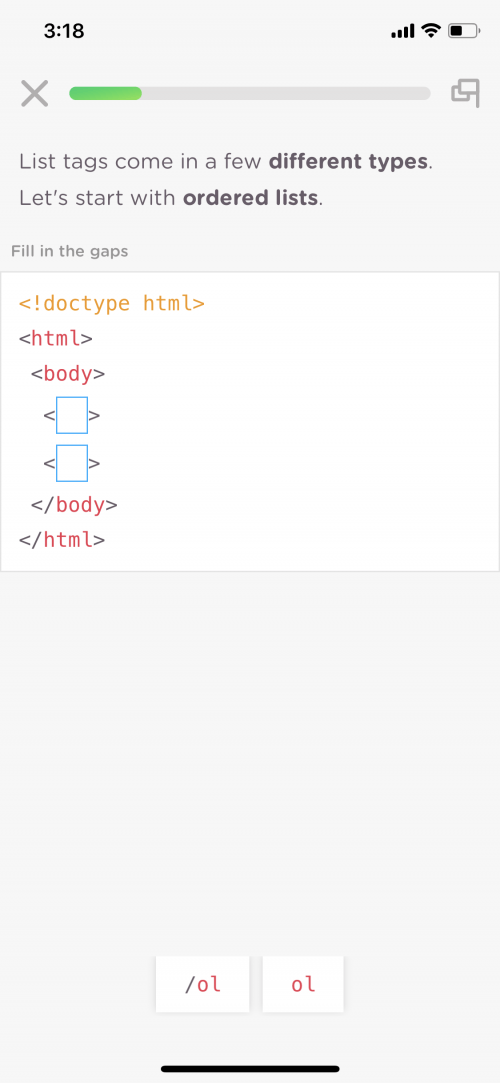Tap the opening body tag line
Viewport: 500px width, 1083px height.
coord(68,374)
